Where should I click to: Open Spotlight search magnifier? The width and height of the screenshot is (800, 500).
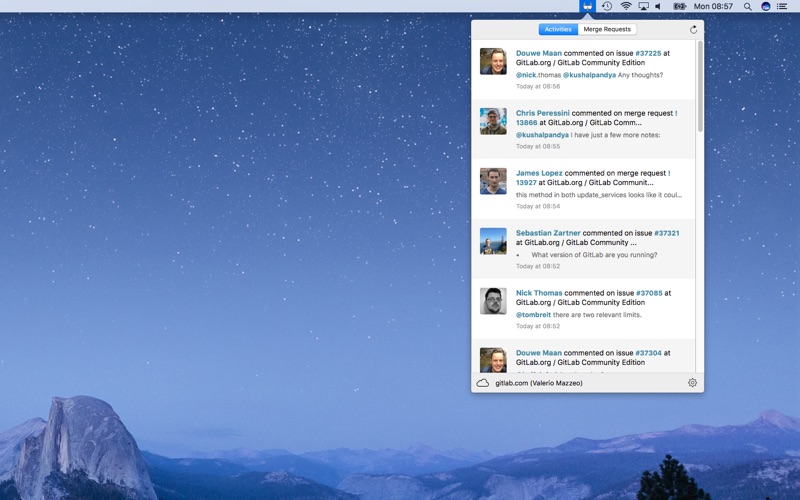point(747,6)
